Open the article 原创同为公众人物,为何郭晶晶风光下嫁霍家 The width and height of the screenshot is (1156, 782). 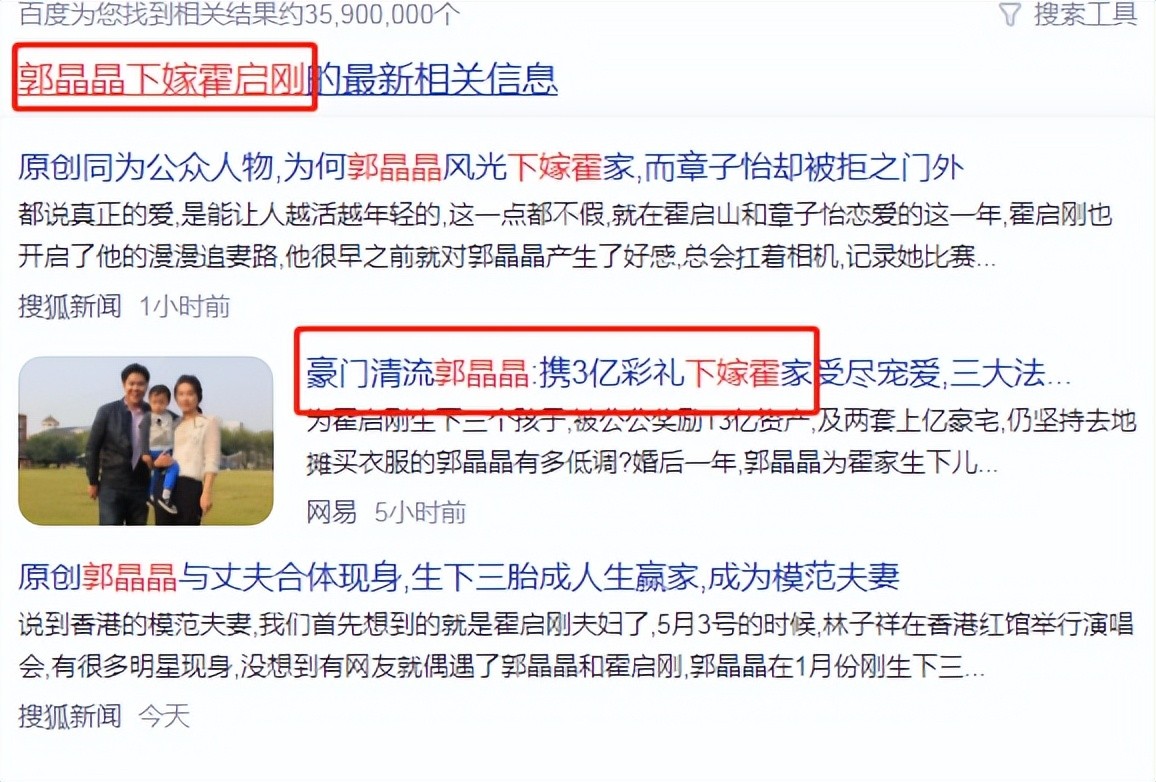(491, 167)
